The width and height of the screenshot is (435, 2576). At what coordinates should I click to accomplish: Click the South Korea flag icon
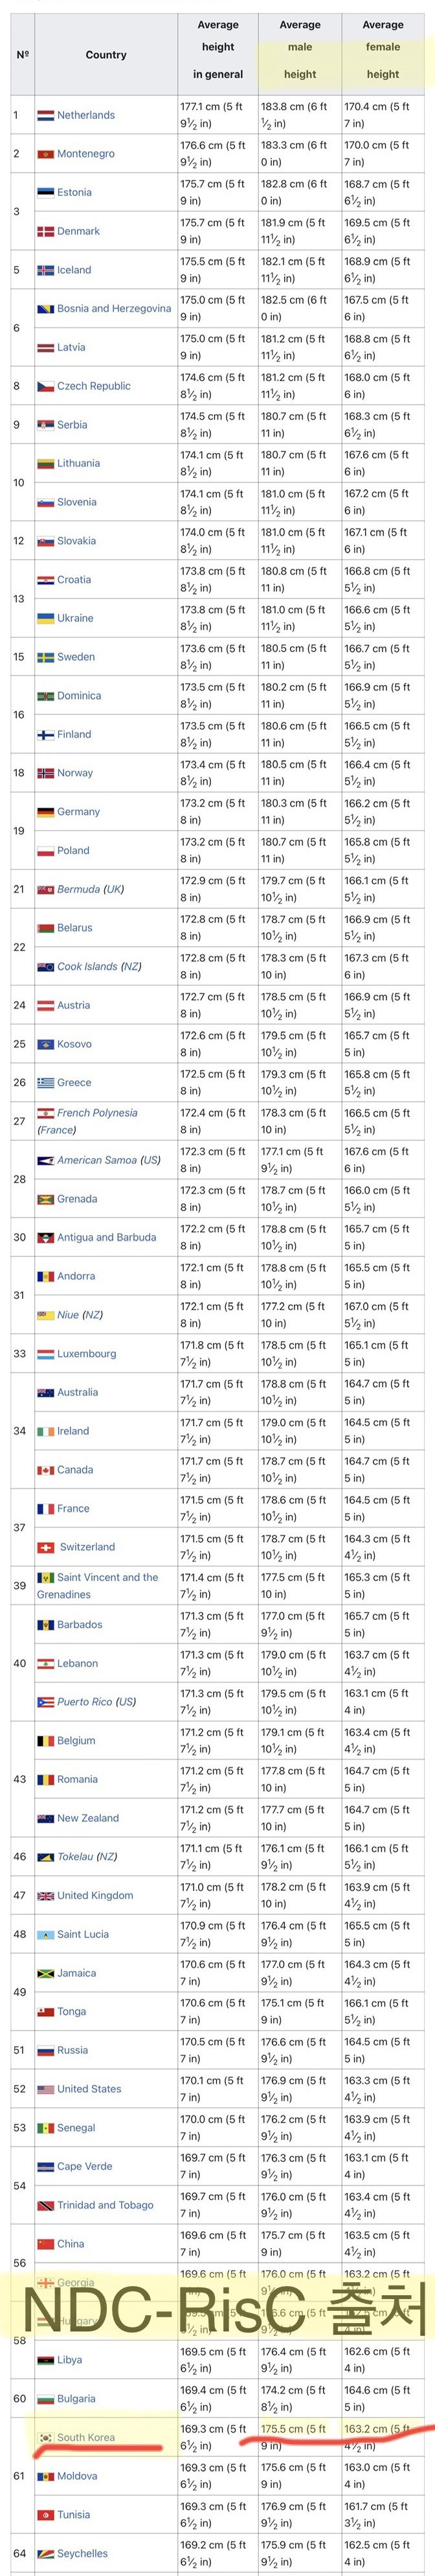coord(45,2437)
